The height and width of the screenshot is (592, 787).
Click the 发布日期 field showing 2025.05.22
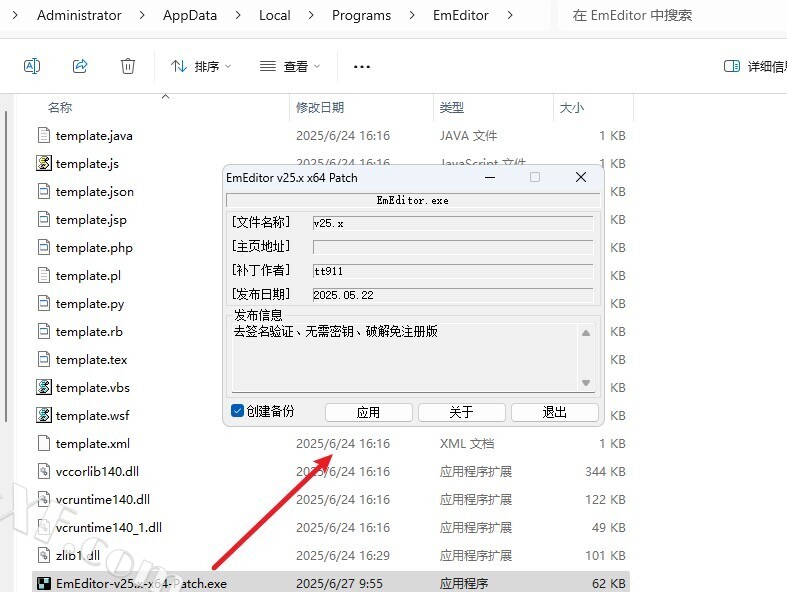click(453, 295)
